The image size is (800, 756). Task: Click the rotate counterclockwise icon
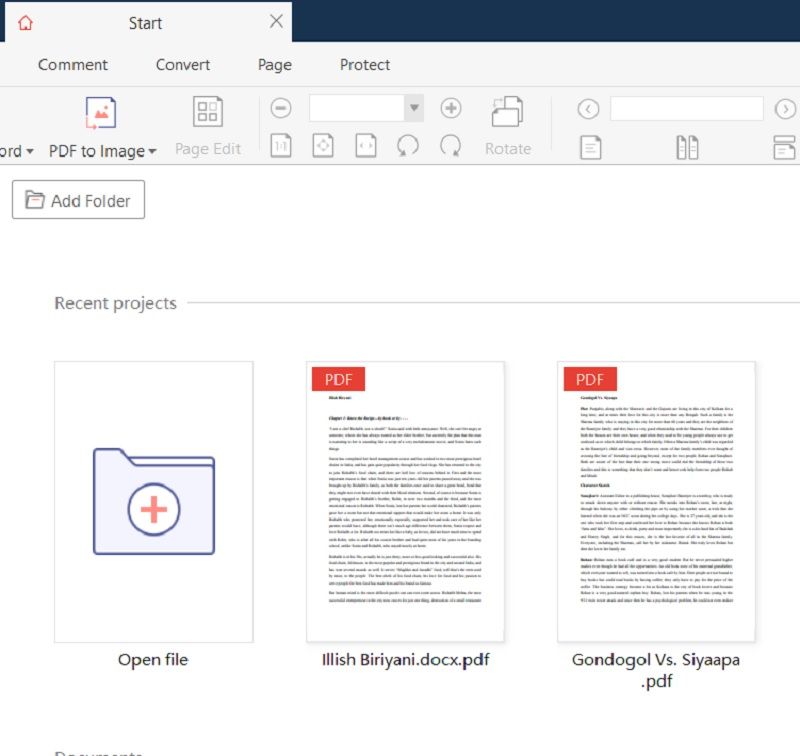point(406,145)
